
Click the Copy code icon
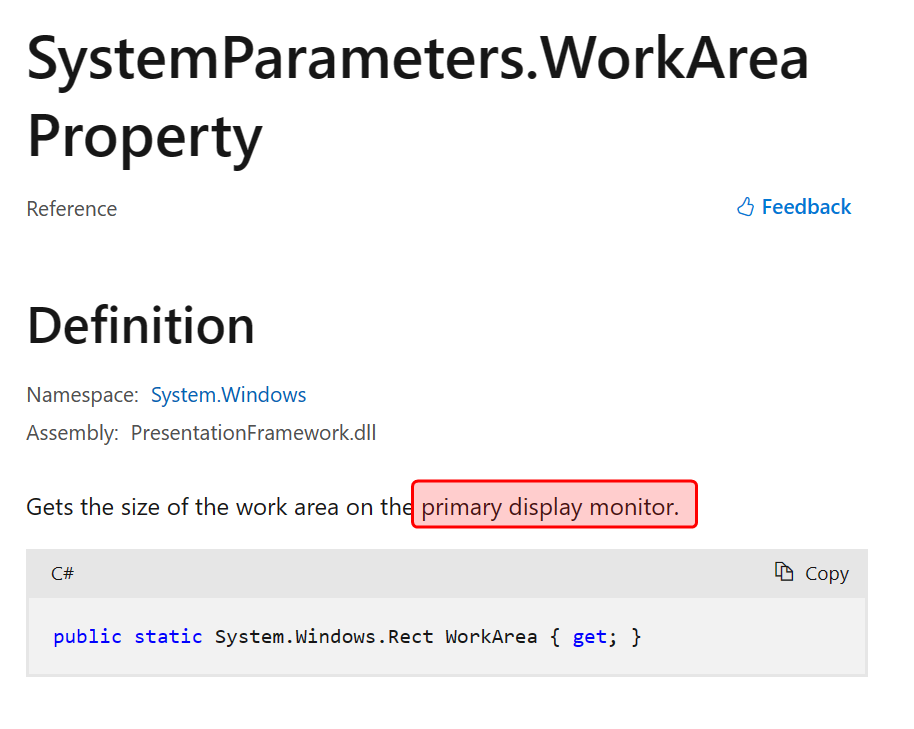(784, 572)
